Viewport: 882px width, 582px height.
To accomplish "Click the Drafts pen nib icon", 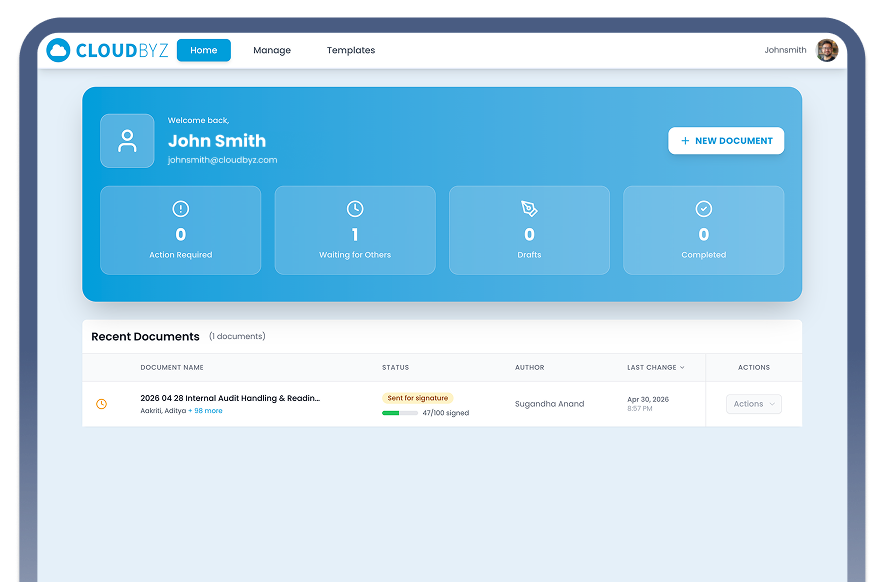I will (529, 209).
